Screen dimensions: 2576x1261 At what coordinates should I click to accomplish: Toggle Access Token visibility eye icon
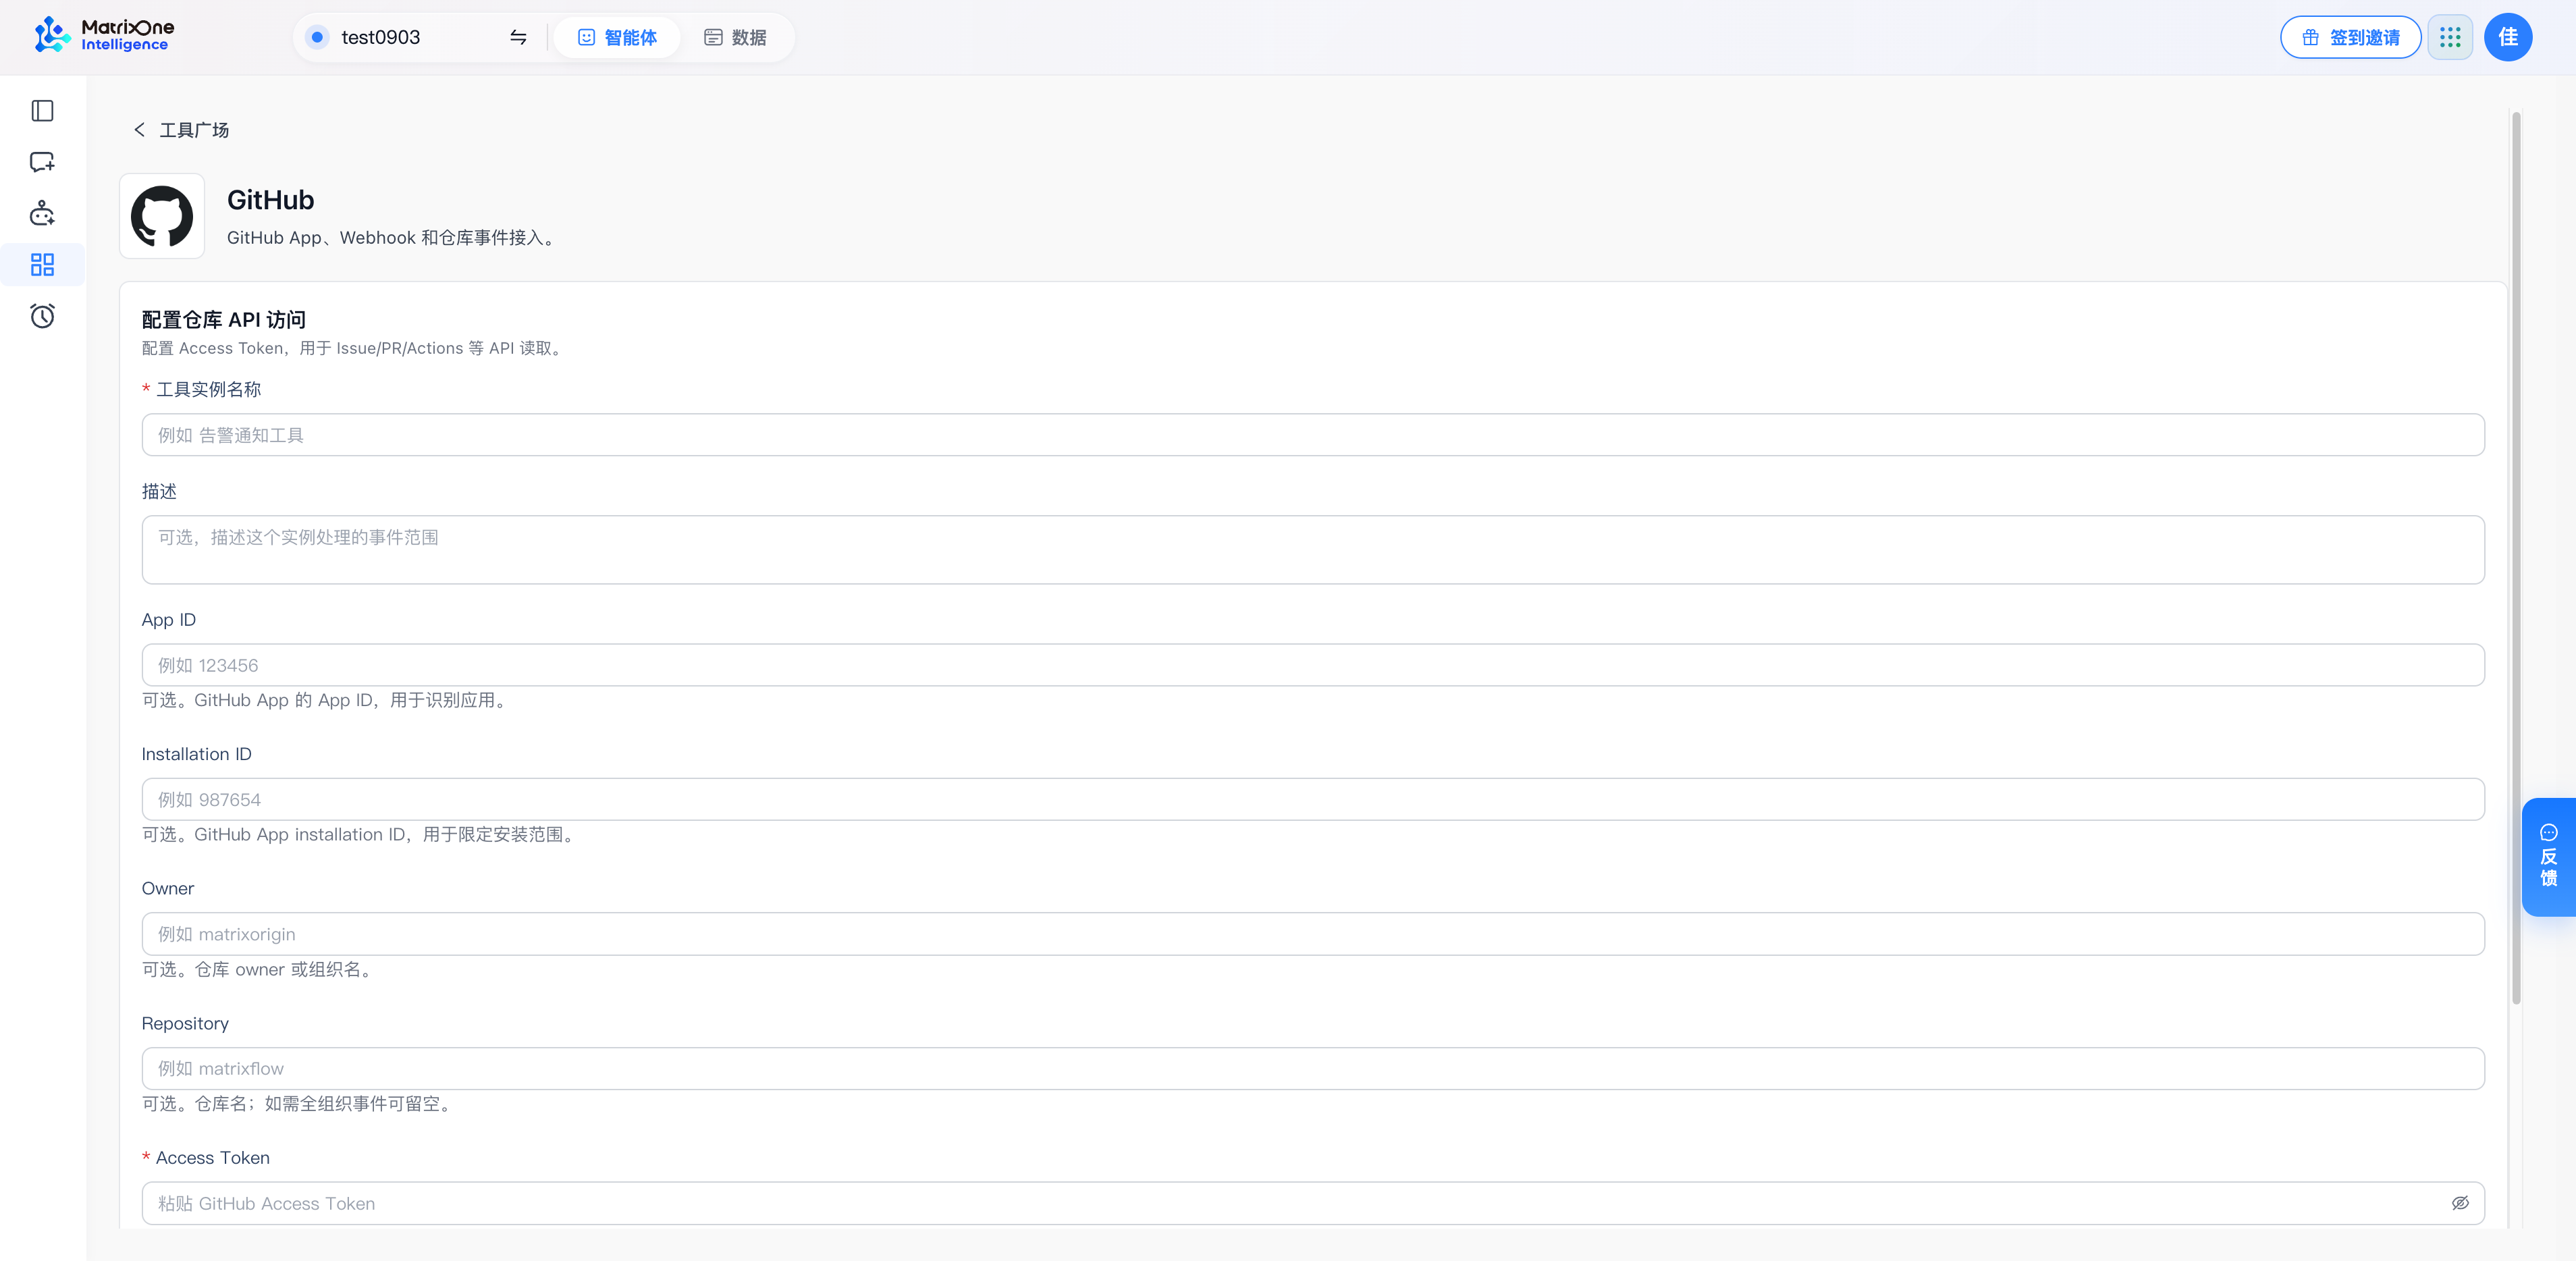[x=2459, y=1203]
